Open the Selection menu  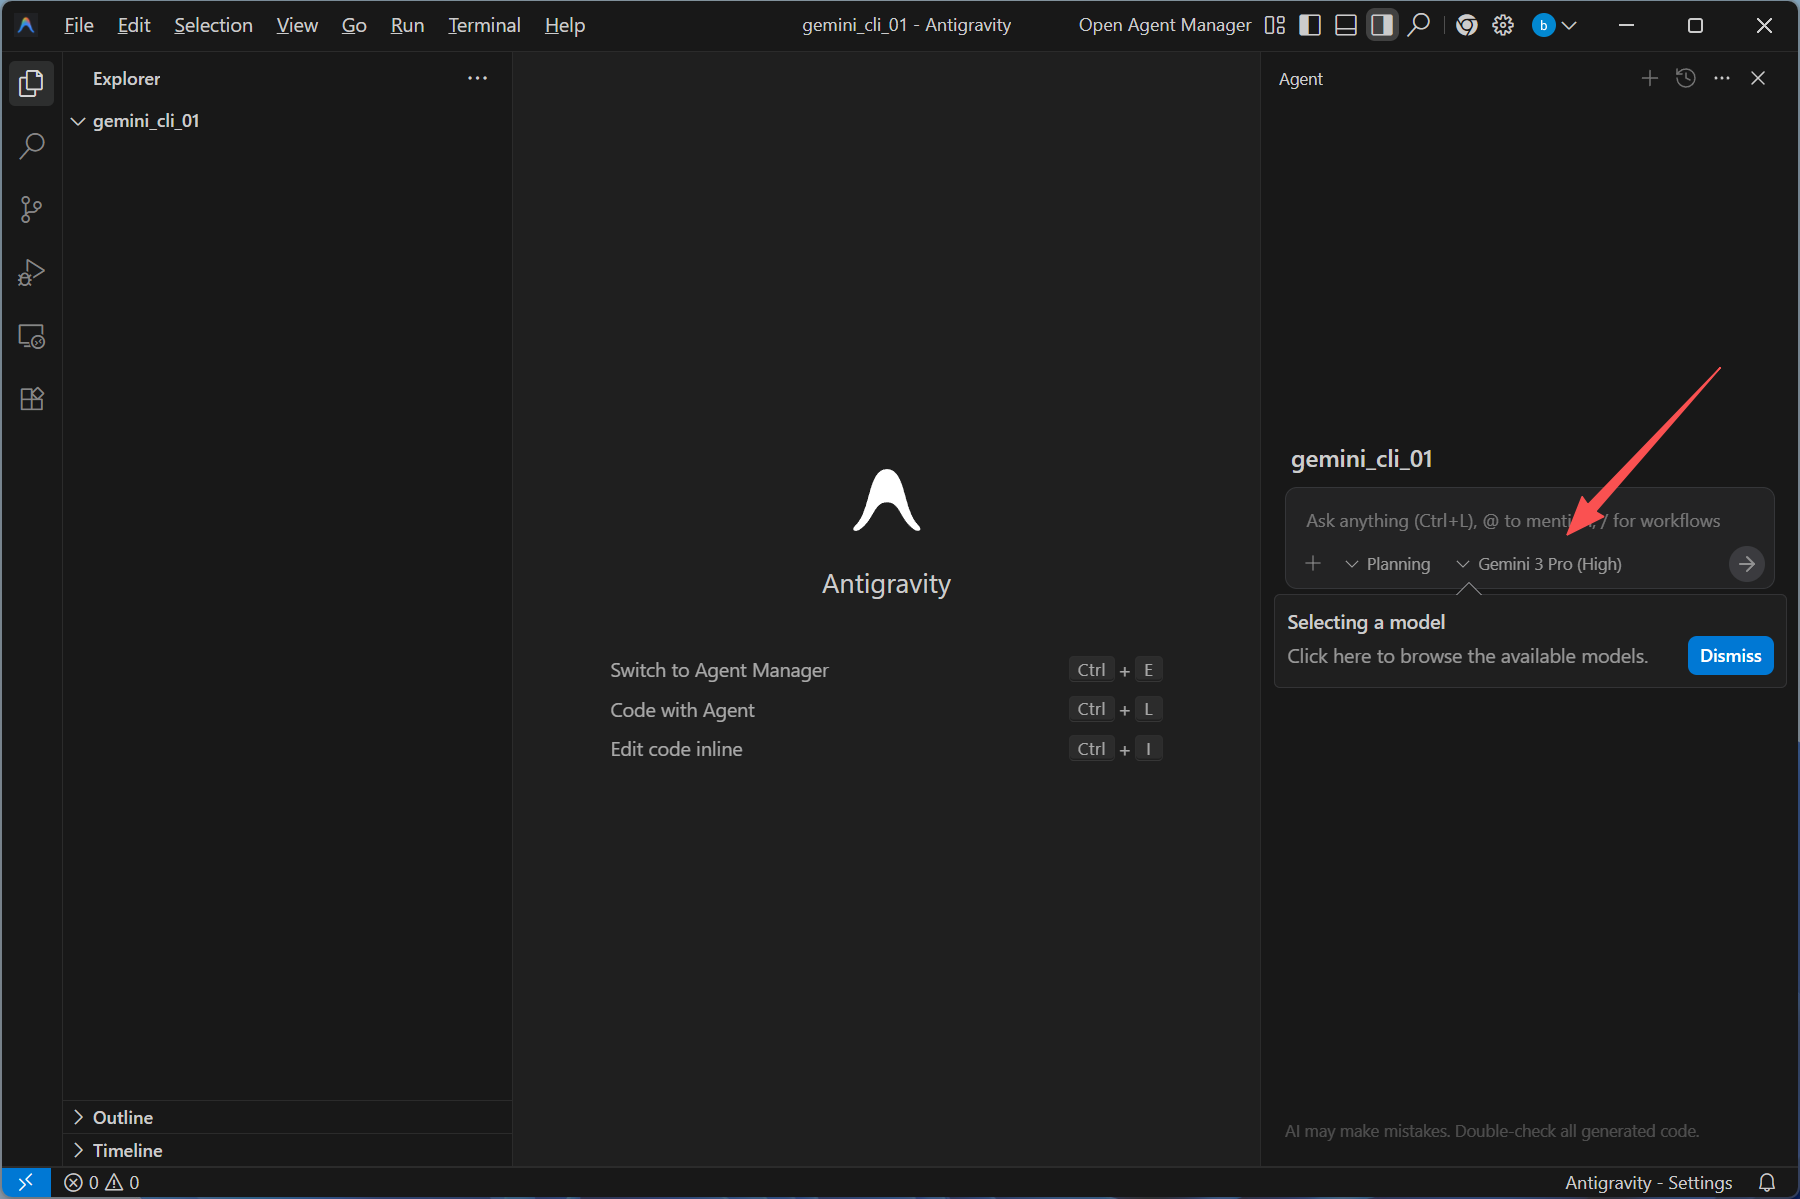tap(213, 25)
